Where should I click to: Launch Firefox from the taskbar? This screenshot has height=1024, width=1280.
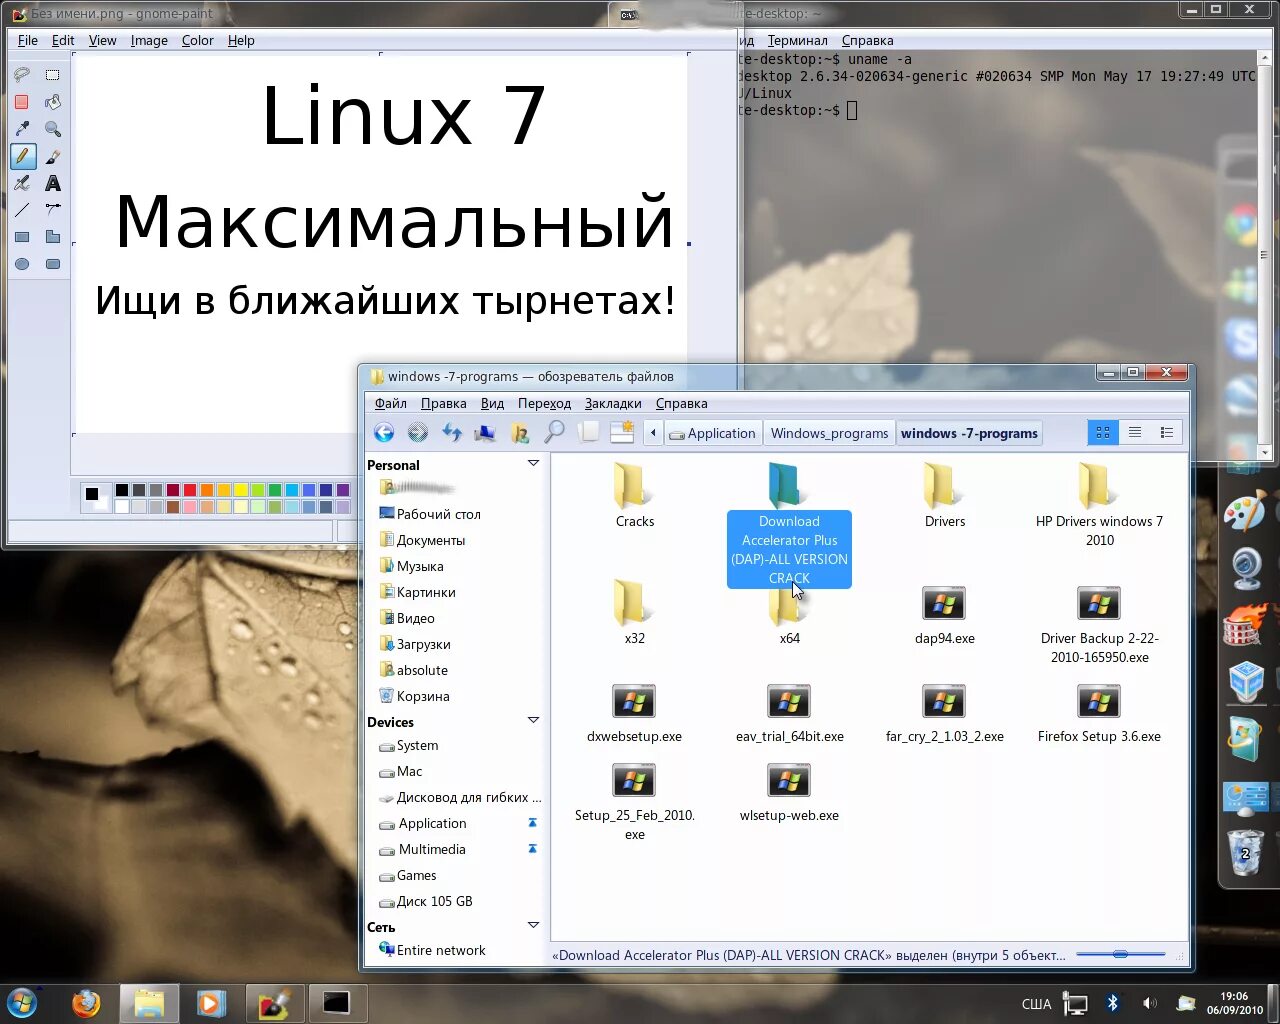click(86, 1003)
